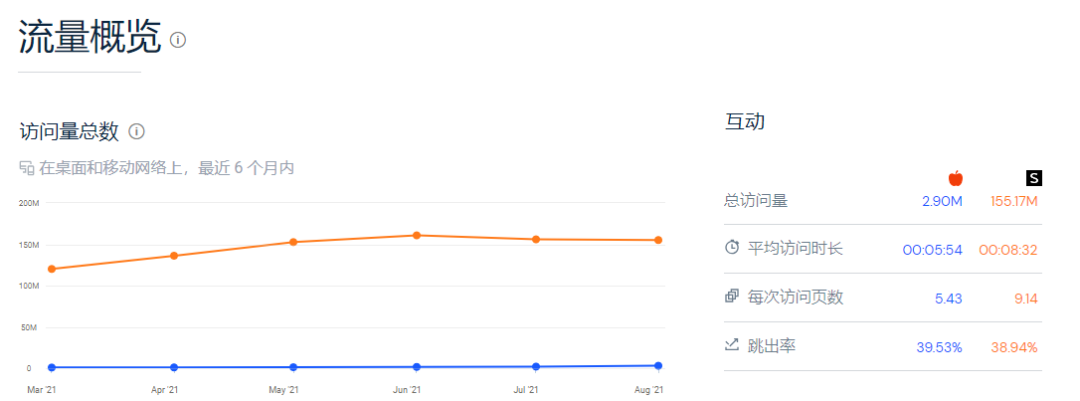The height and width of the screenshot is (401, 1080).
Task: Click the chart icon beside 跳出率
Action: tap(732, 345)
